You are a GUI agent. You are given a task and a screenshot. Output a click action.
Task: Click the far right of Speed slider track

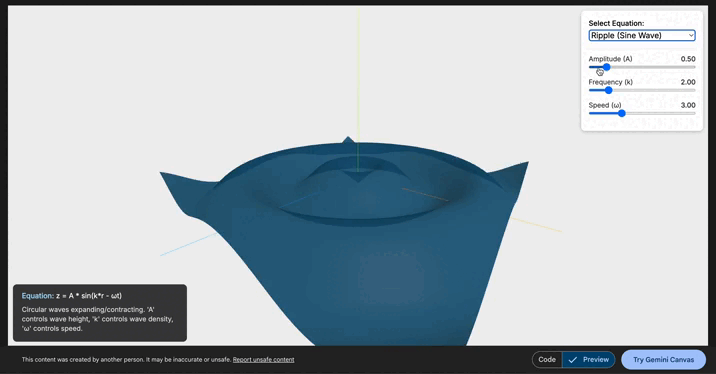(694, 113)
